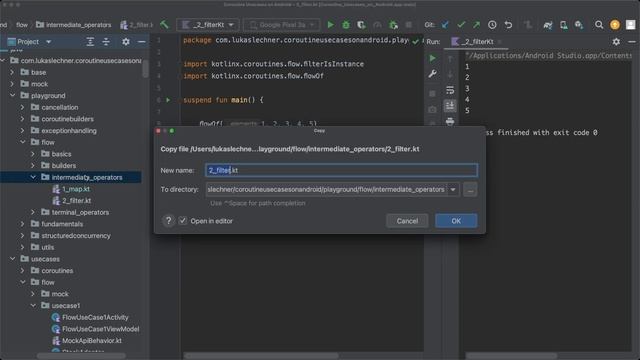640x360 pixels.
Task: Click the Git commit checkmark icon
Action: pyautogui.click(x=461, y=25)
